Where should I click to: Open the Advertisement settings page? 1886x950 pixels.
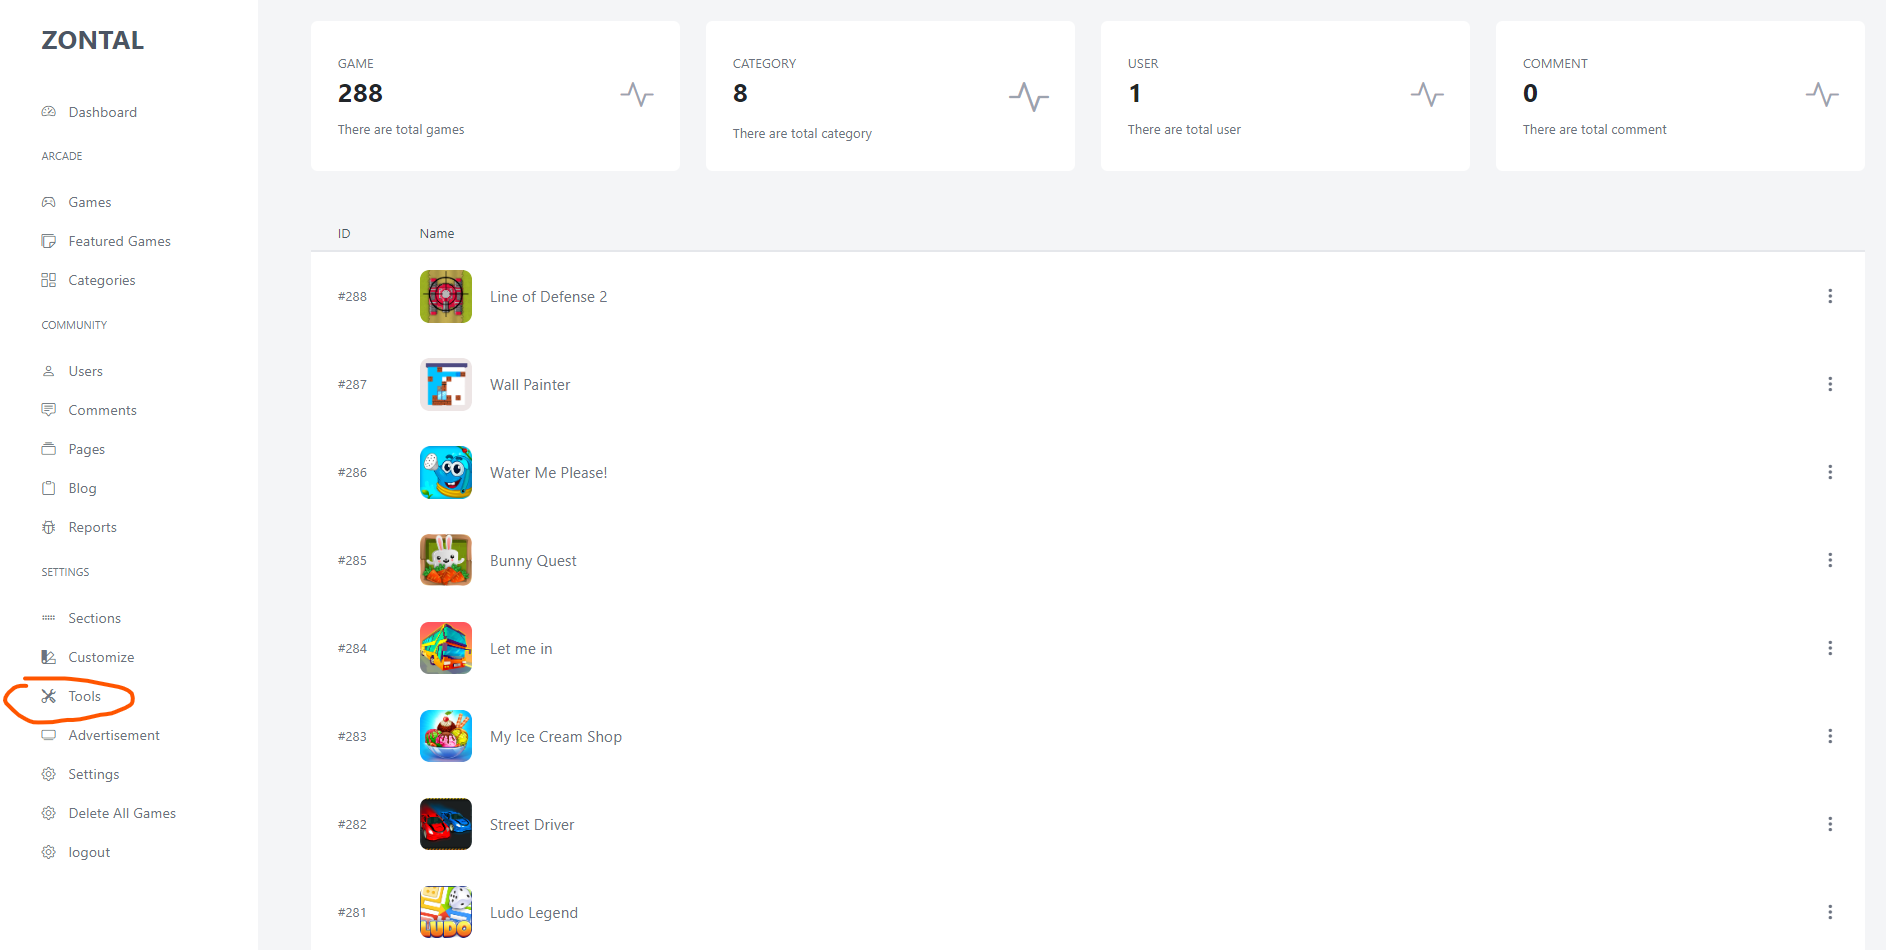pos(114,735)
